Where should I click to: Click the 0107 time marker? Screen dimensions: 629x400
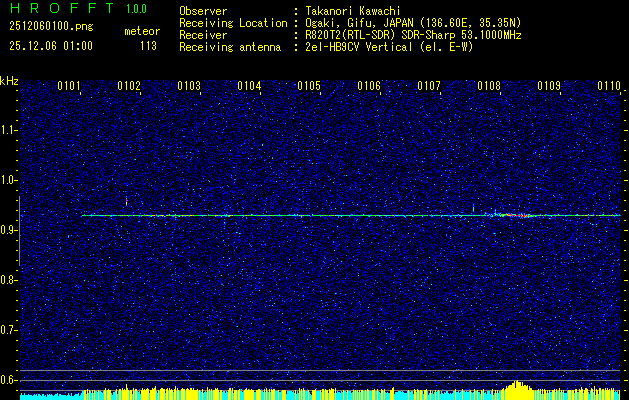click(x=429, y=85)
